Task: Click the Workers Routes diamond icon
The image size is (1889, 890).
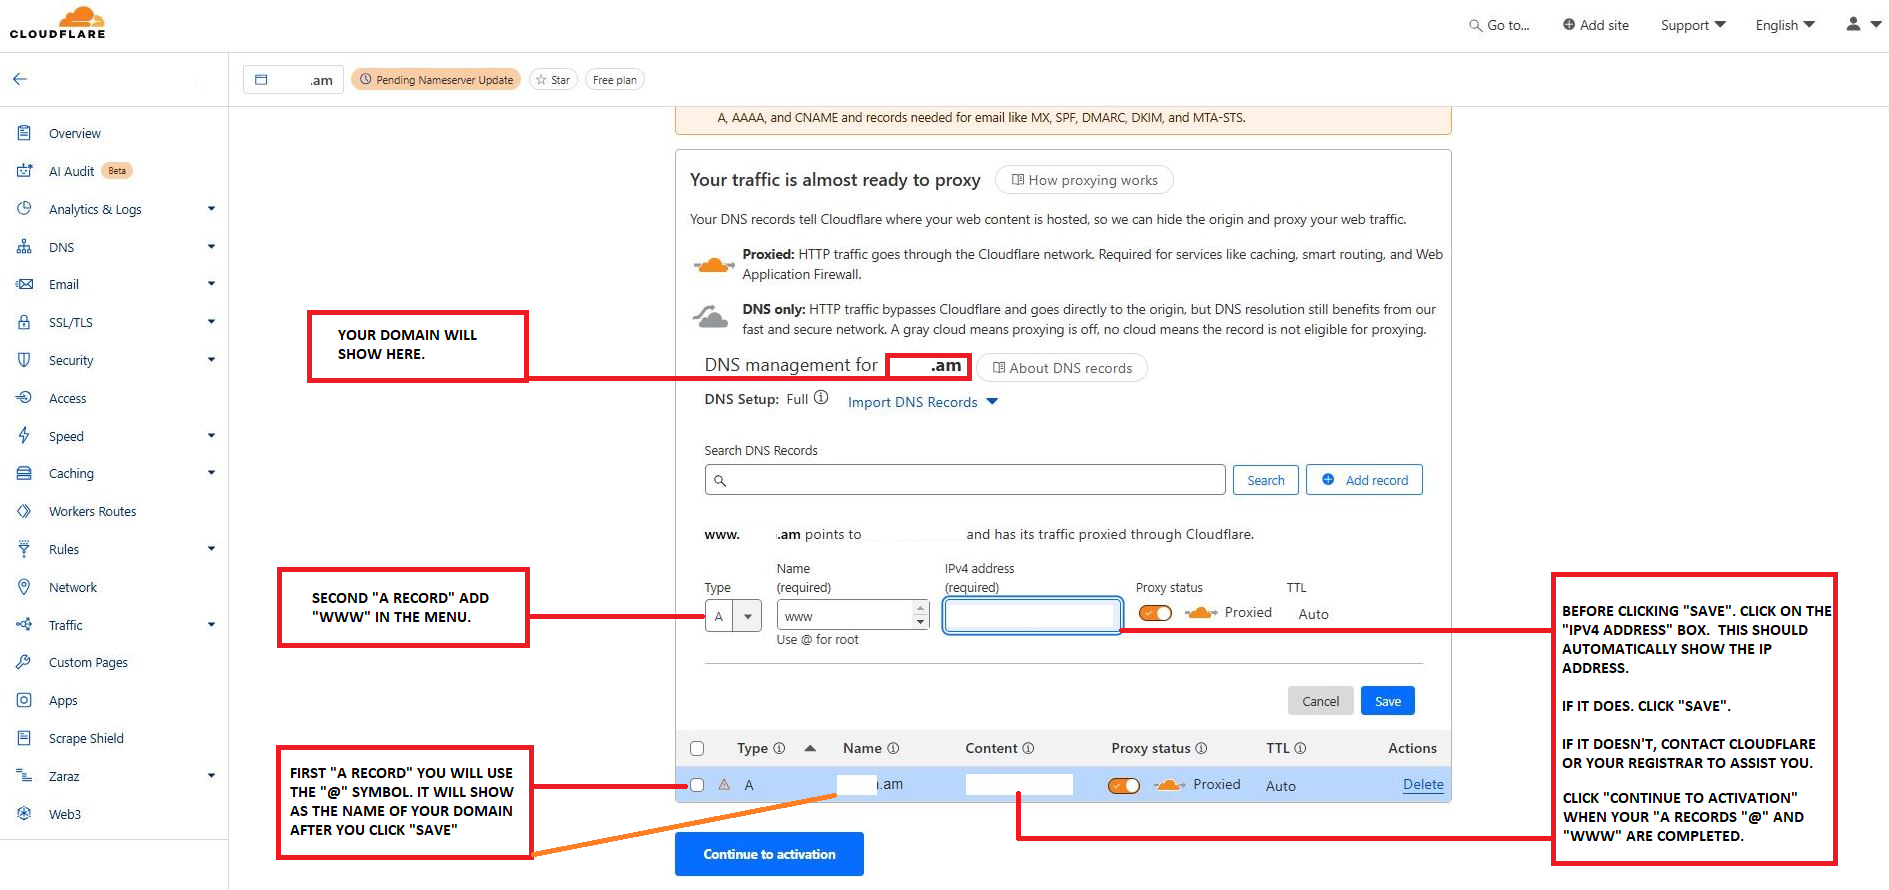Action: pos(24,511)
